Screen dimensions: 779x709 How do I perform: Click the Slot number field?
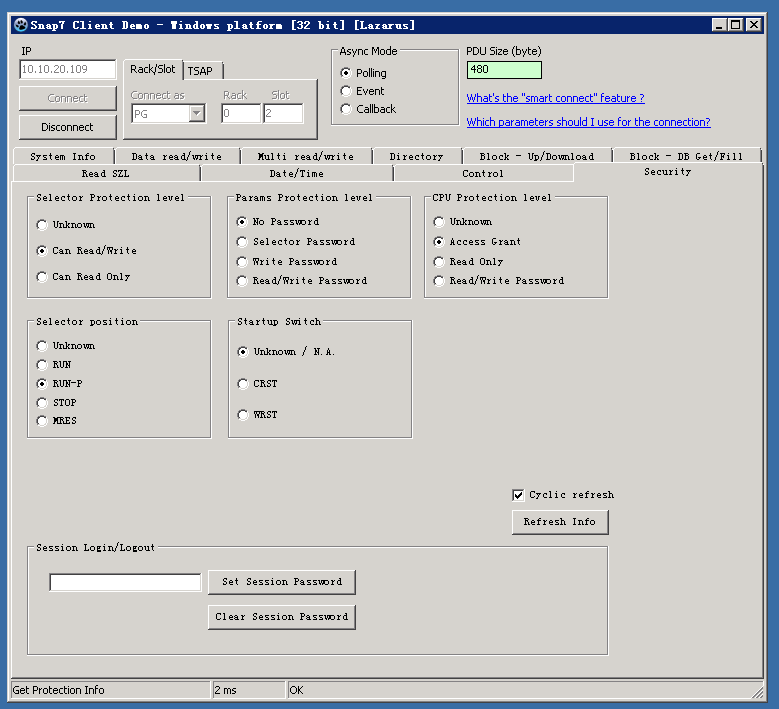[283, 114]
